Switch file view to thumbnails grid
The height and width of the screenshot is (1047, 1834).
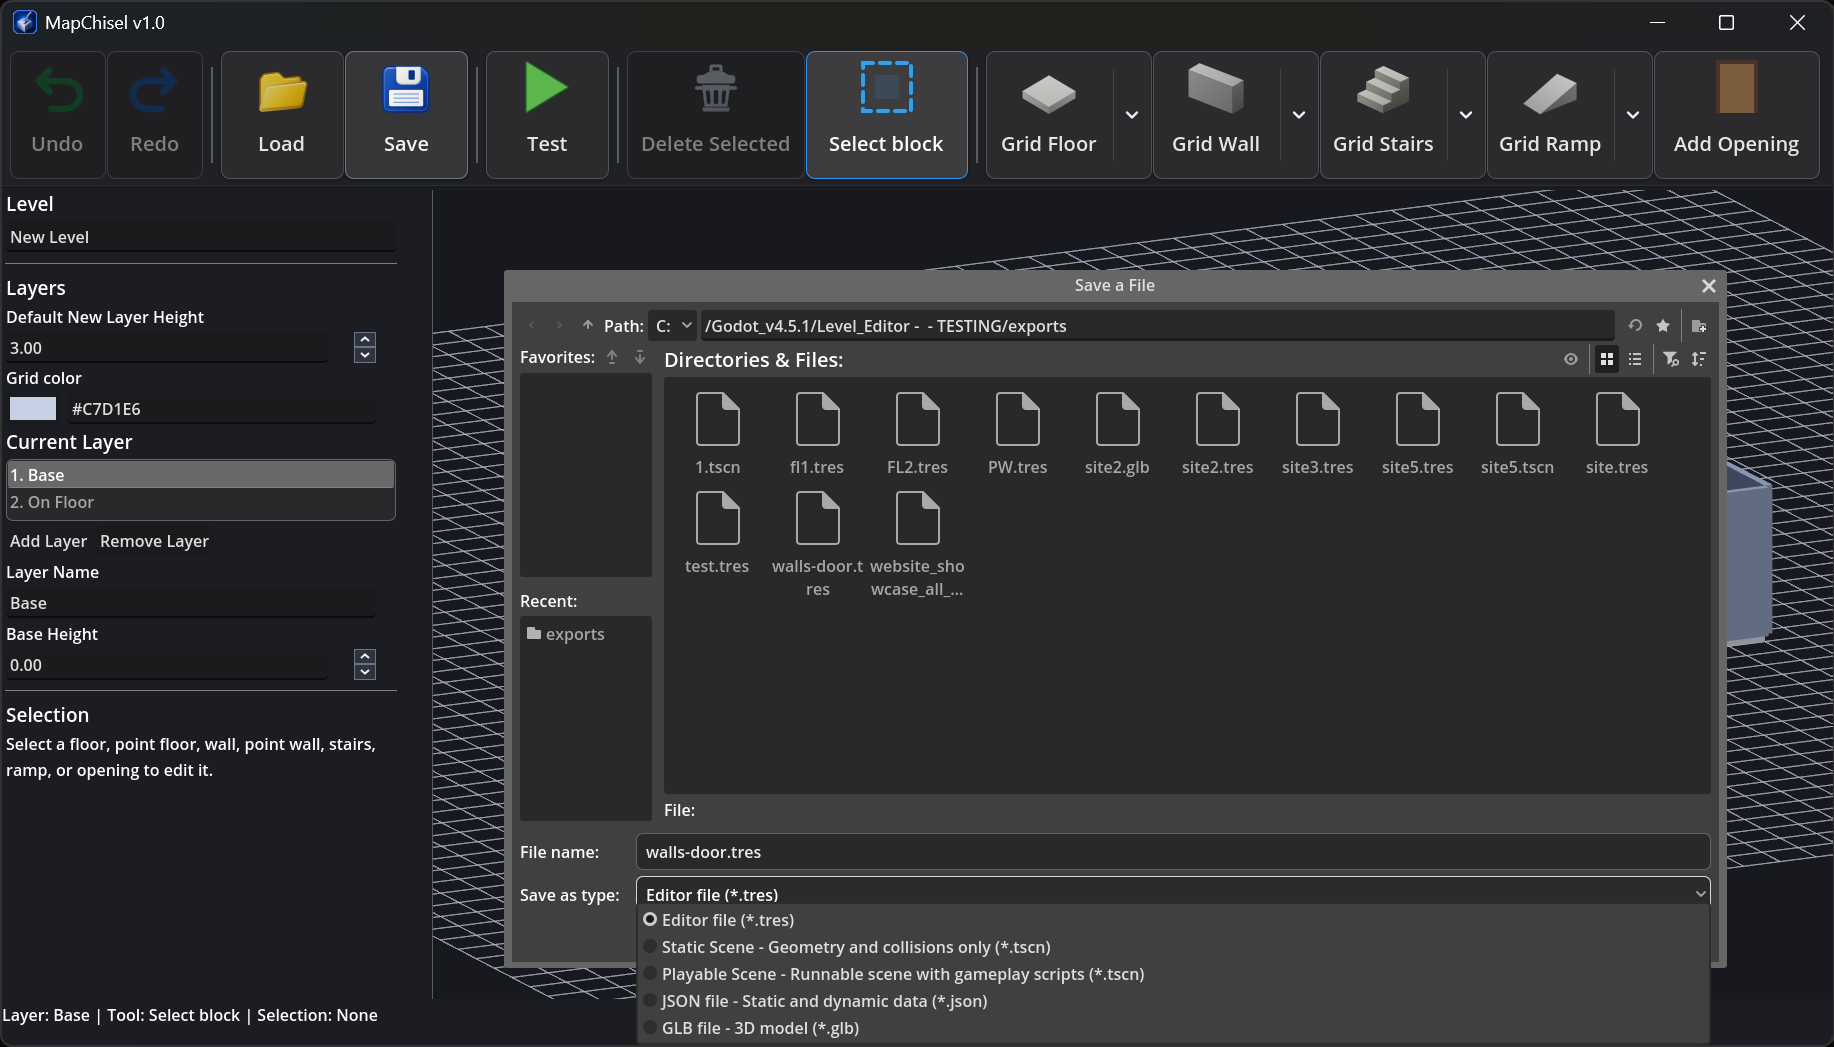[1607, 359]
